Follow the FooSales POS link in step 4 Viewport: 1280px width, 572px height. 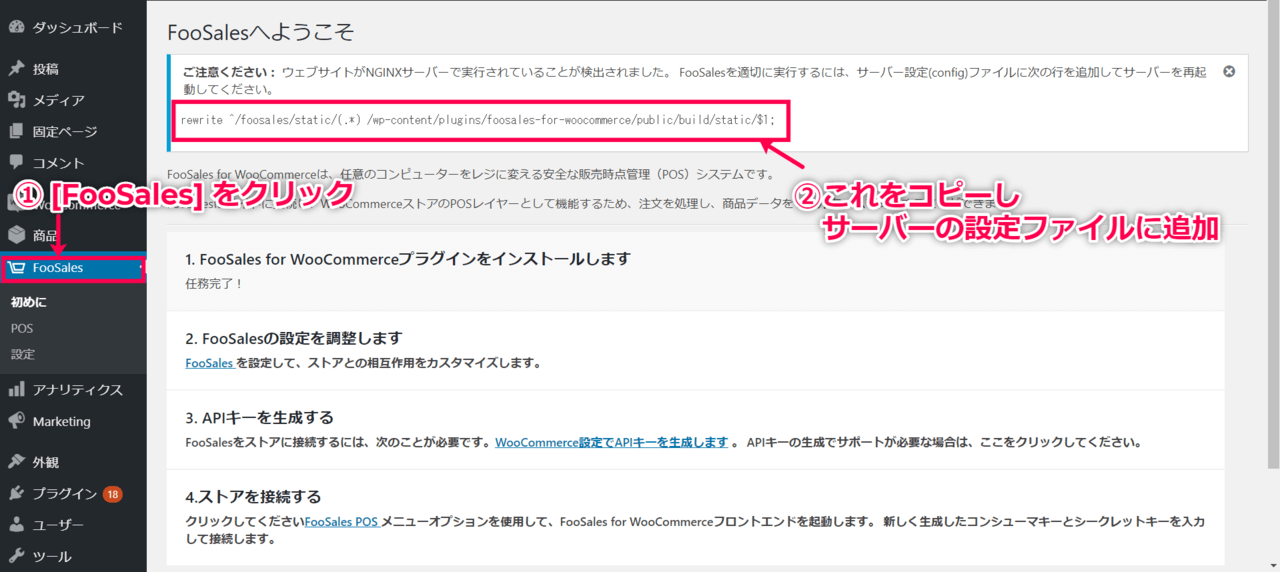(x=342, y=521)
